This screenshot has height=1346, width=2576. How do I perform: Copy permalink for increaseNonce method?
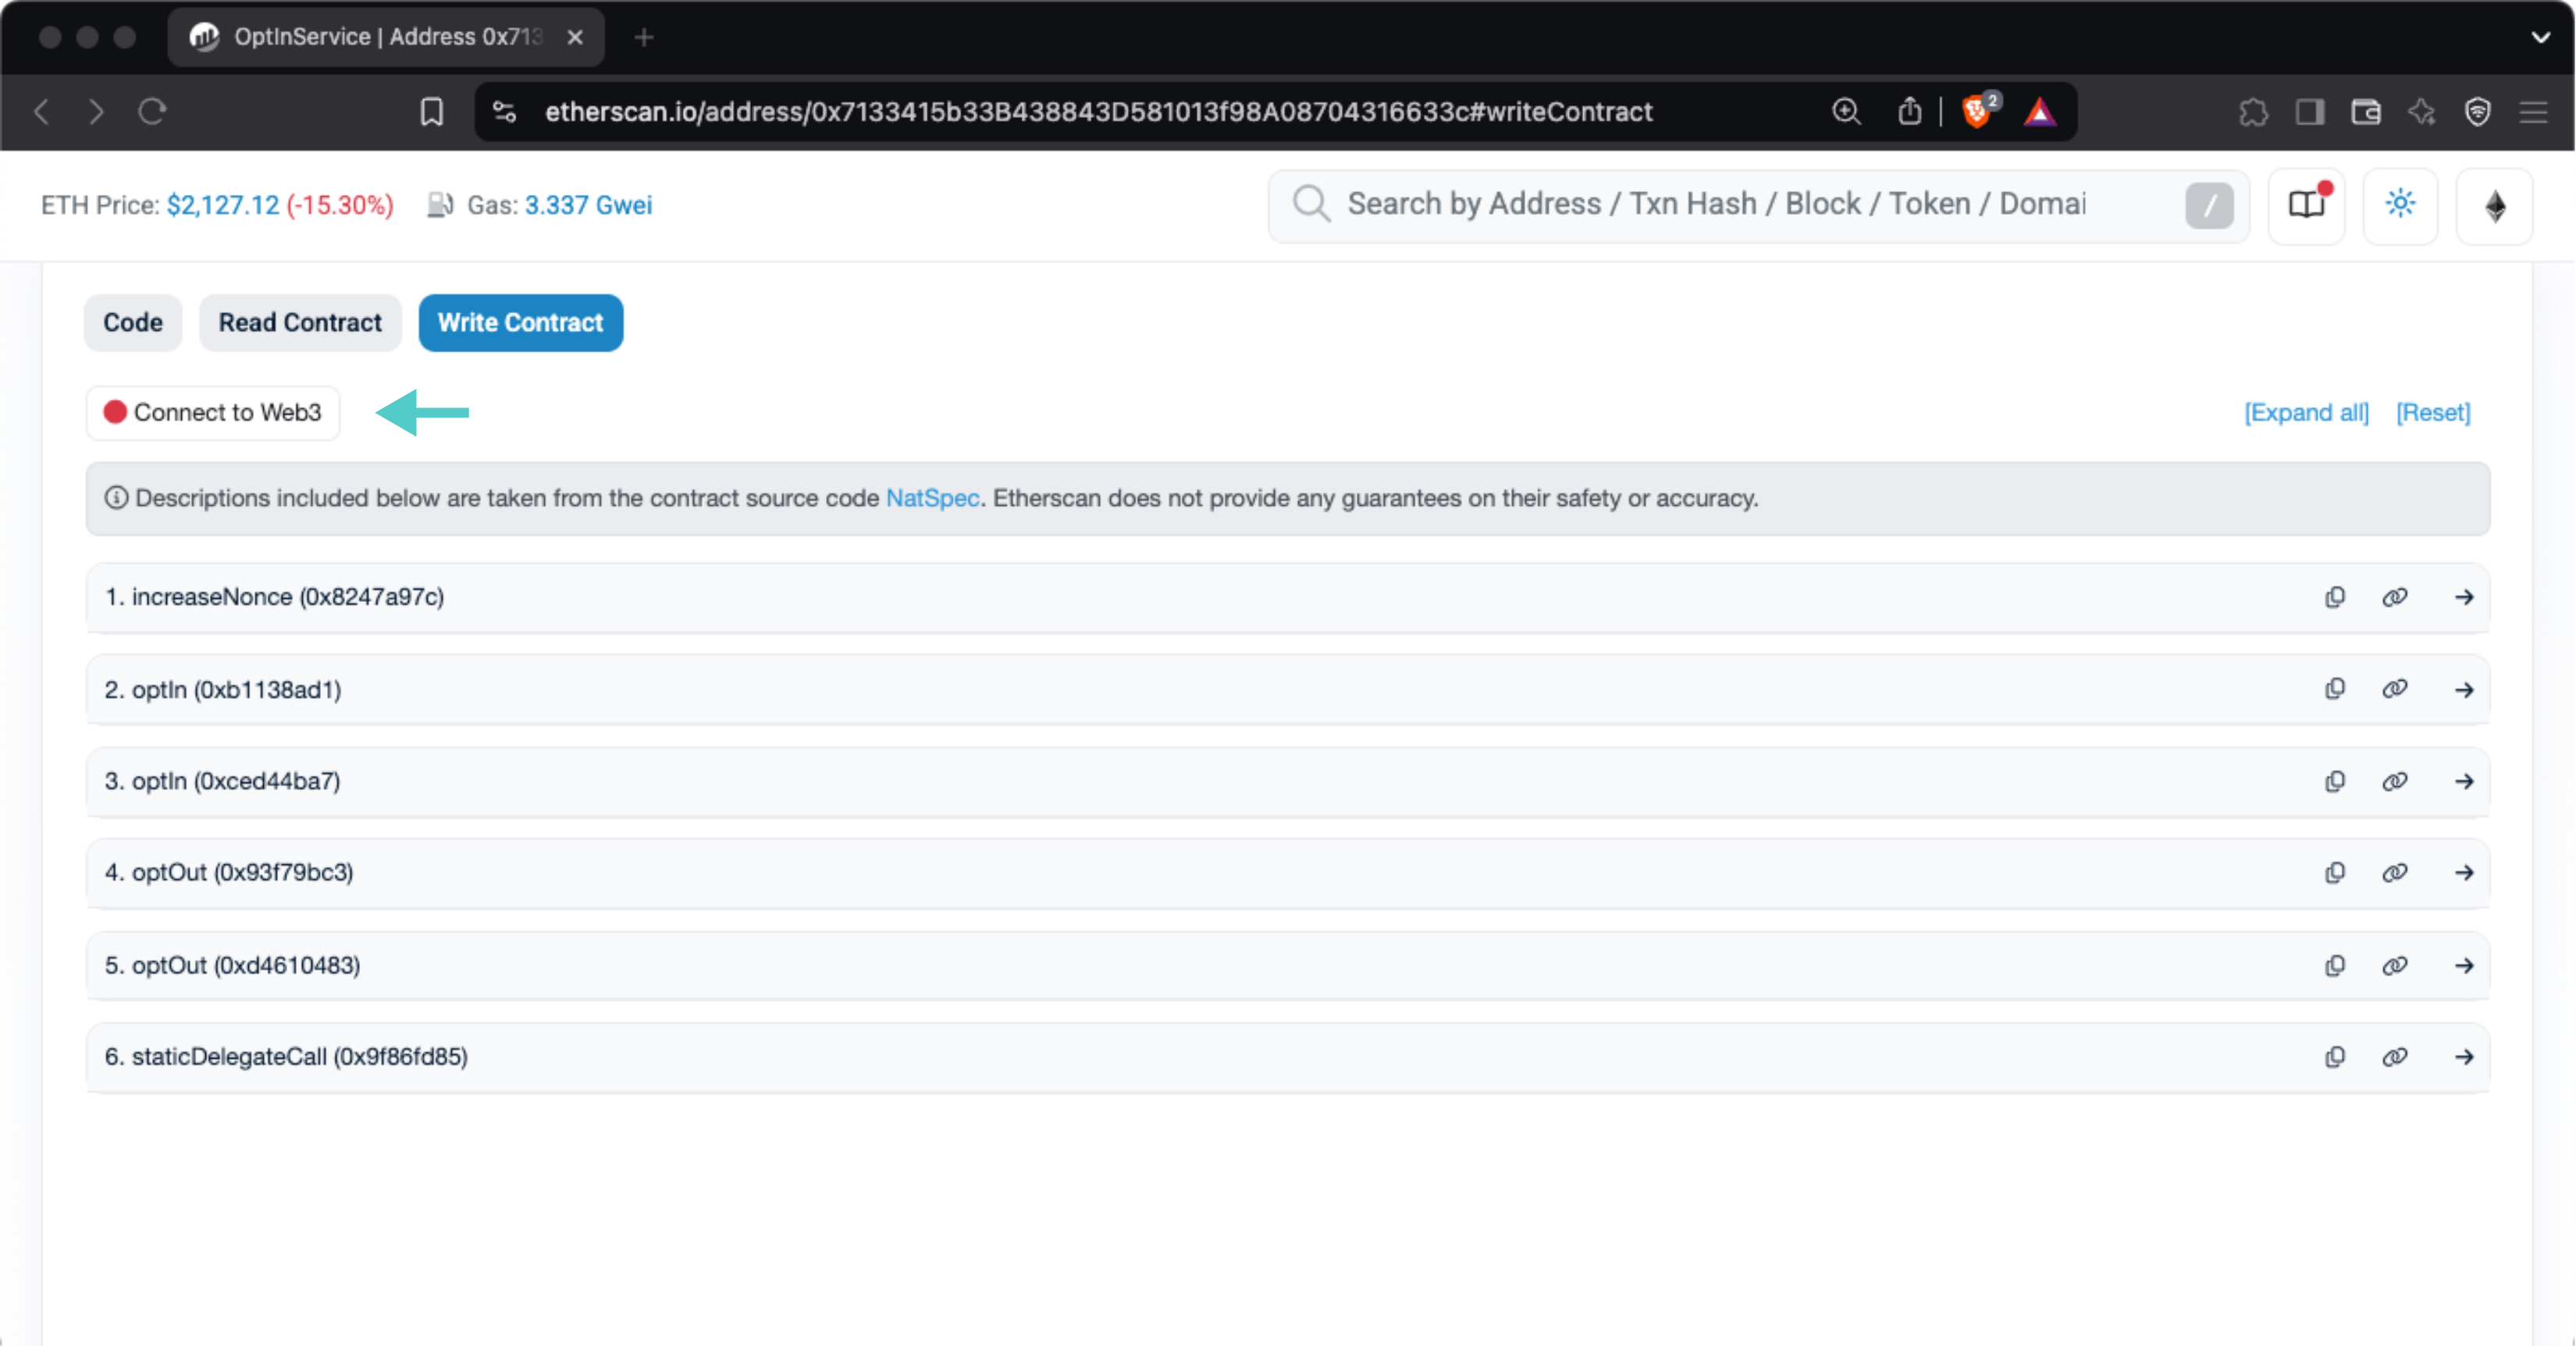tap(2394, 597)
